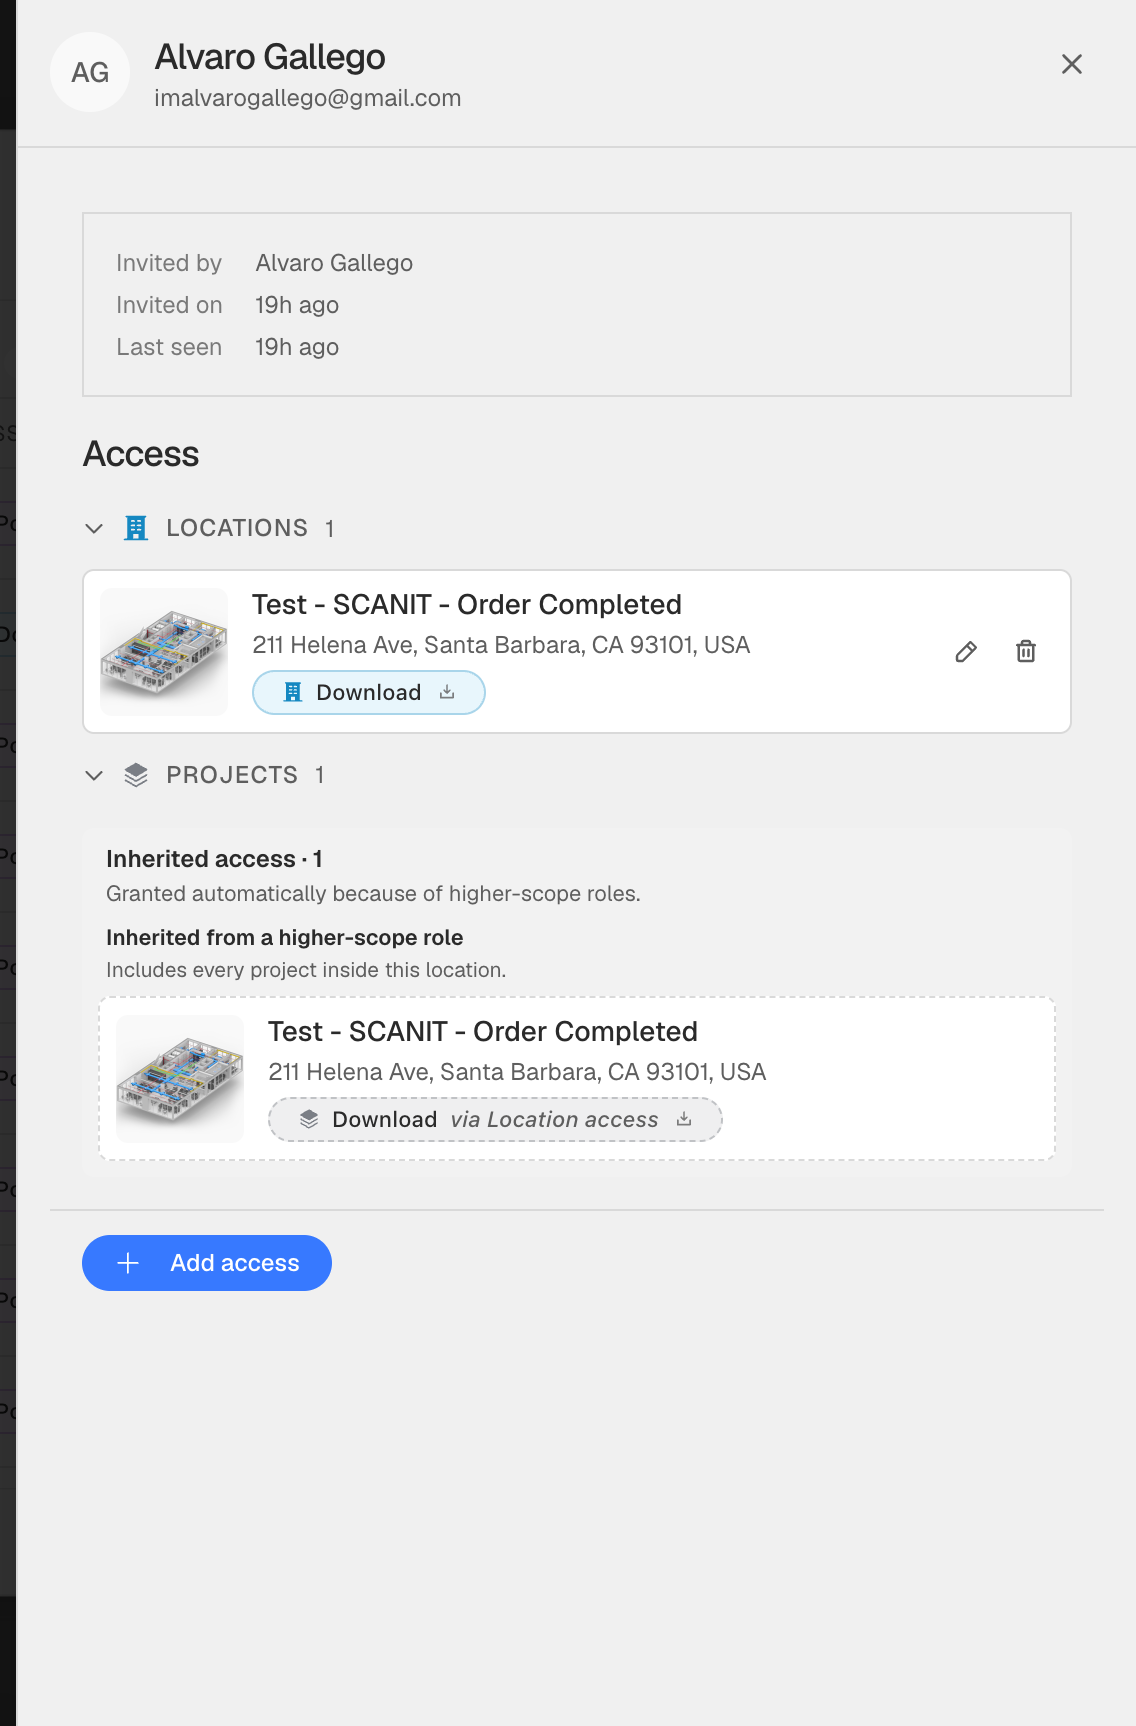Viewport: 1136px width, 1726px height.
Task: Select the inherited Test - SCANIT project title
Action: click(x=483, y=1032)
